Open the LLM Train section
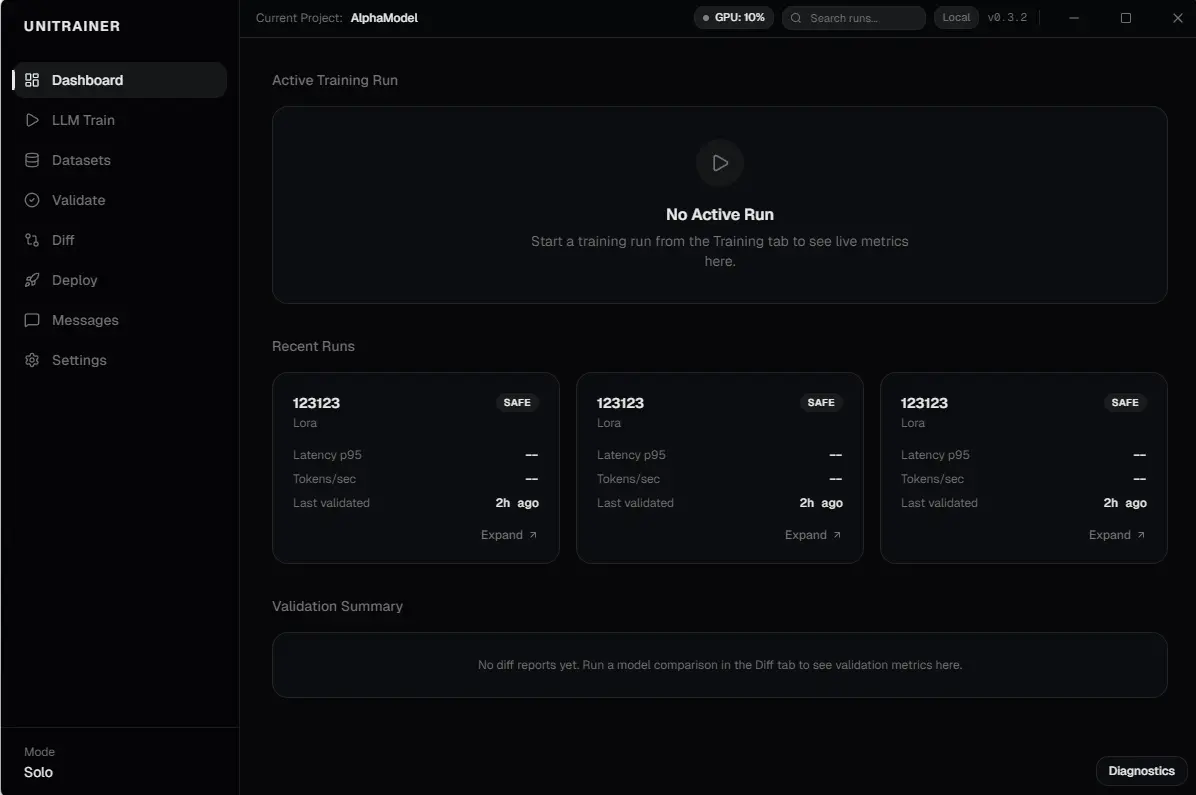 click(120, 120)
